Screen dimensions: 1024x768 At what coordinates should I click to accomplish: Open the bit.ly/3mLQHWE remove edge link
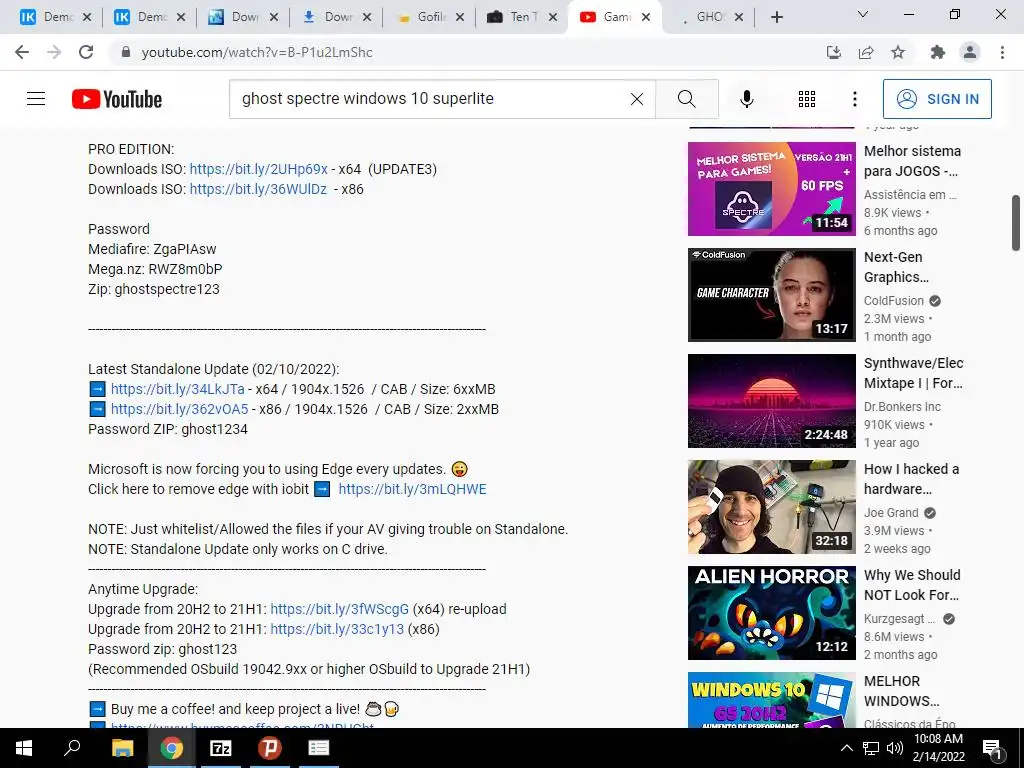(412, 489)
